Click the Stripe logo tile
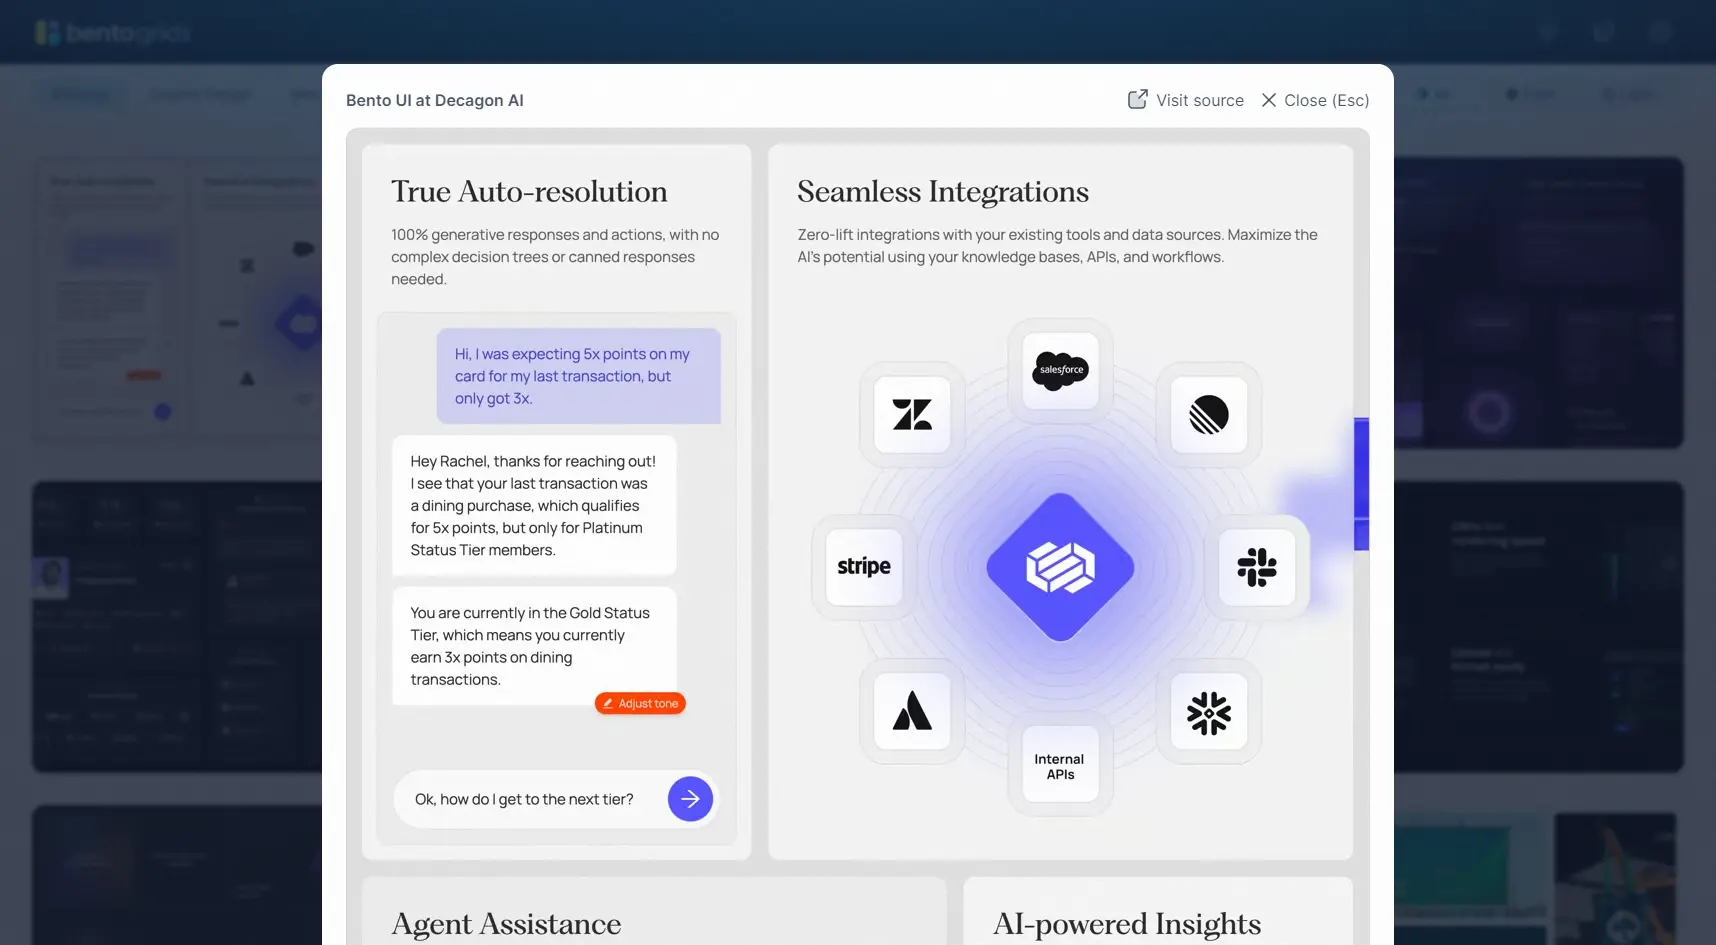 864,566
